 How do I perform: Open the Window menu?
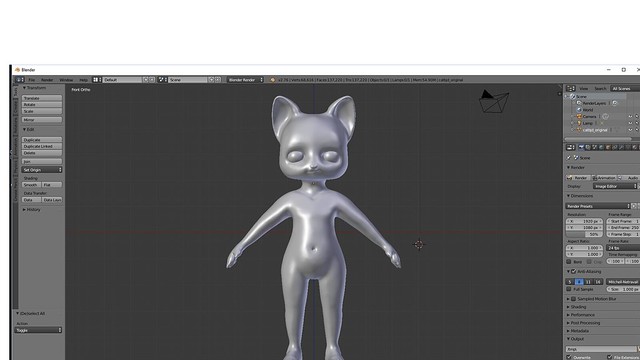tap(66, 80)
